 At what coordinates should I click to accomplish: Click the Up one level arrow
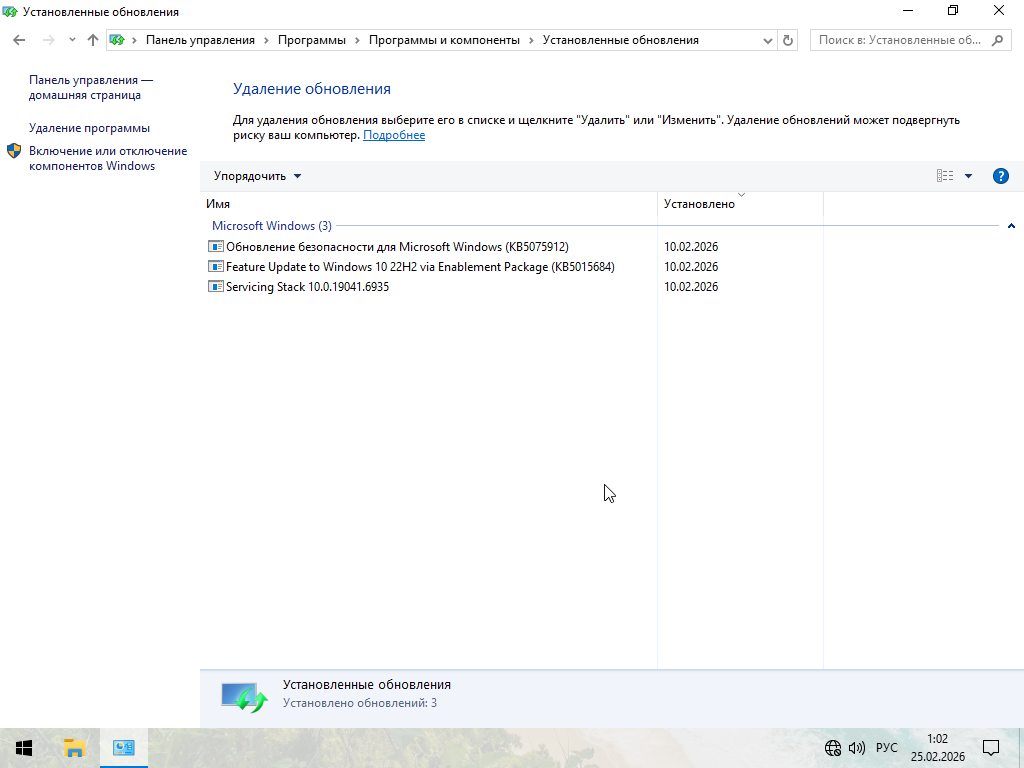pos(93,40)
